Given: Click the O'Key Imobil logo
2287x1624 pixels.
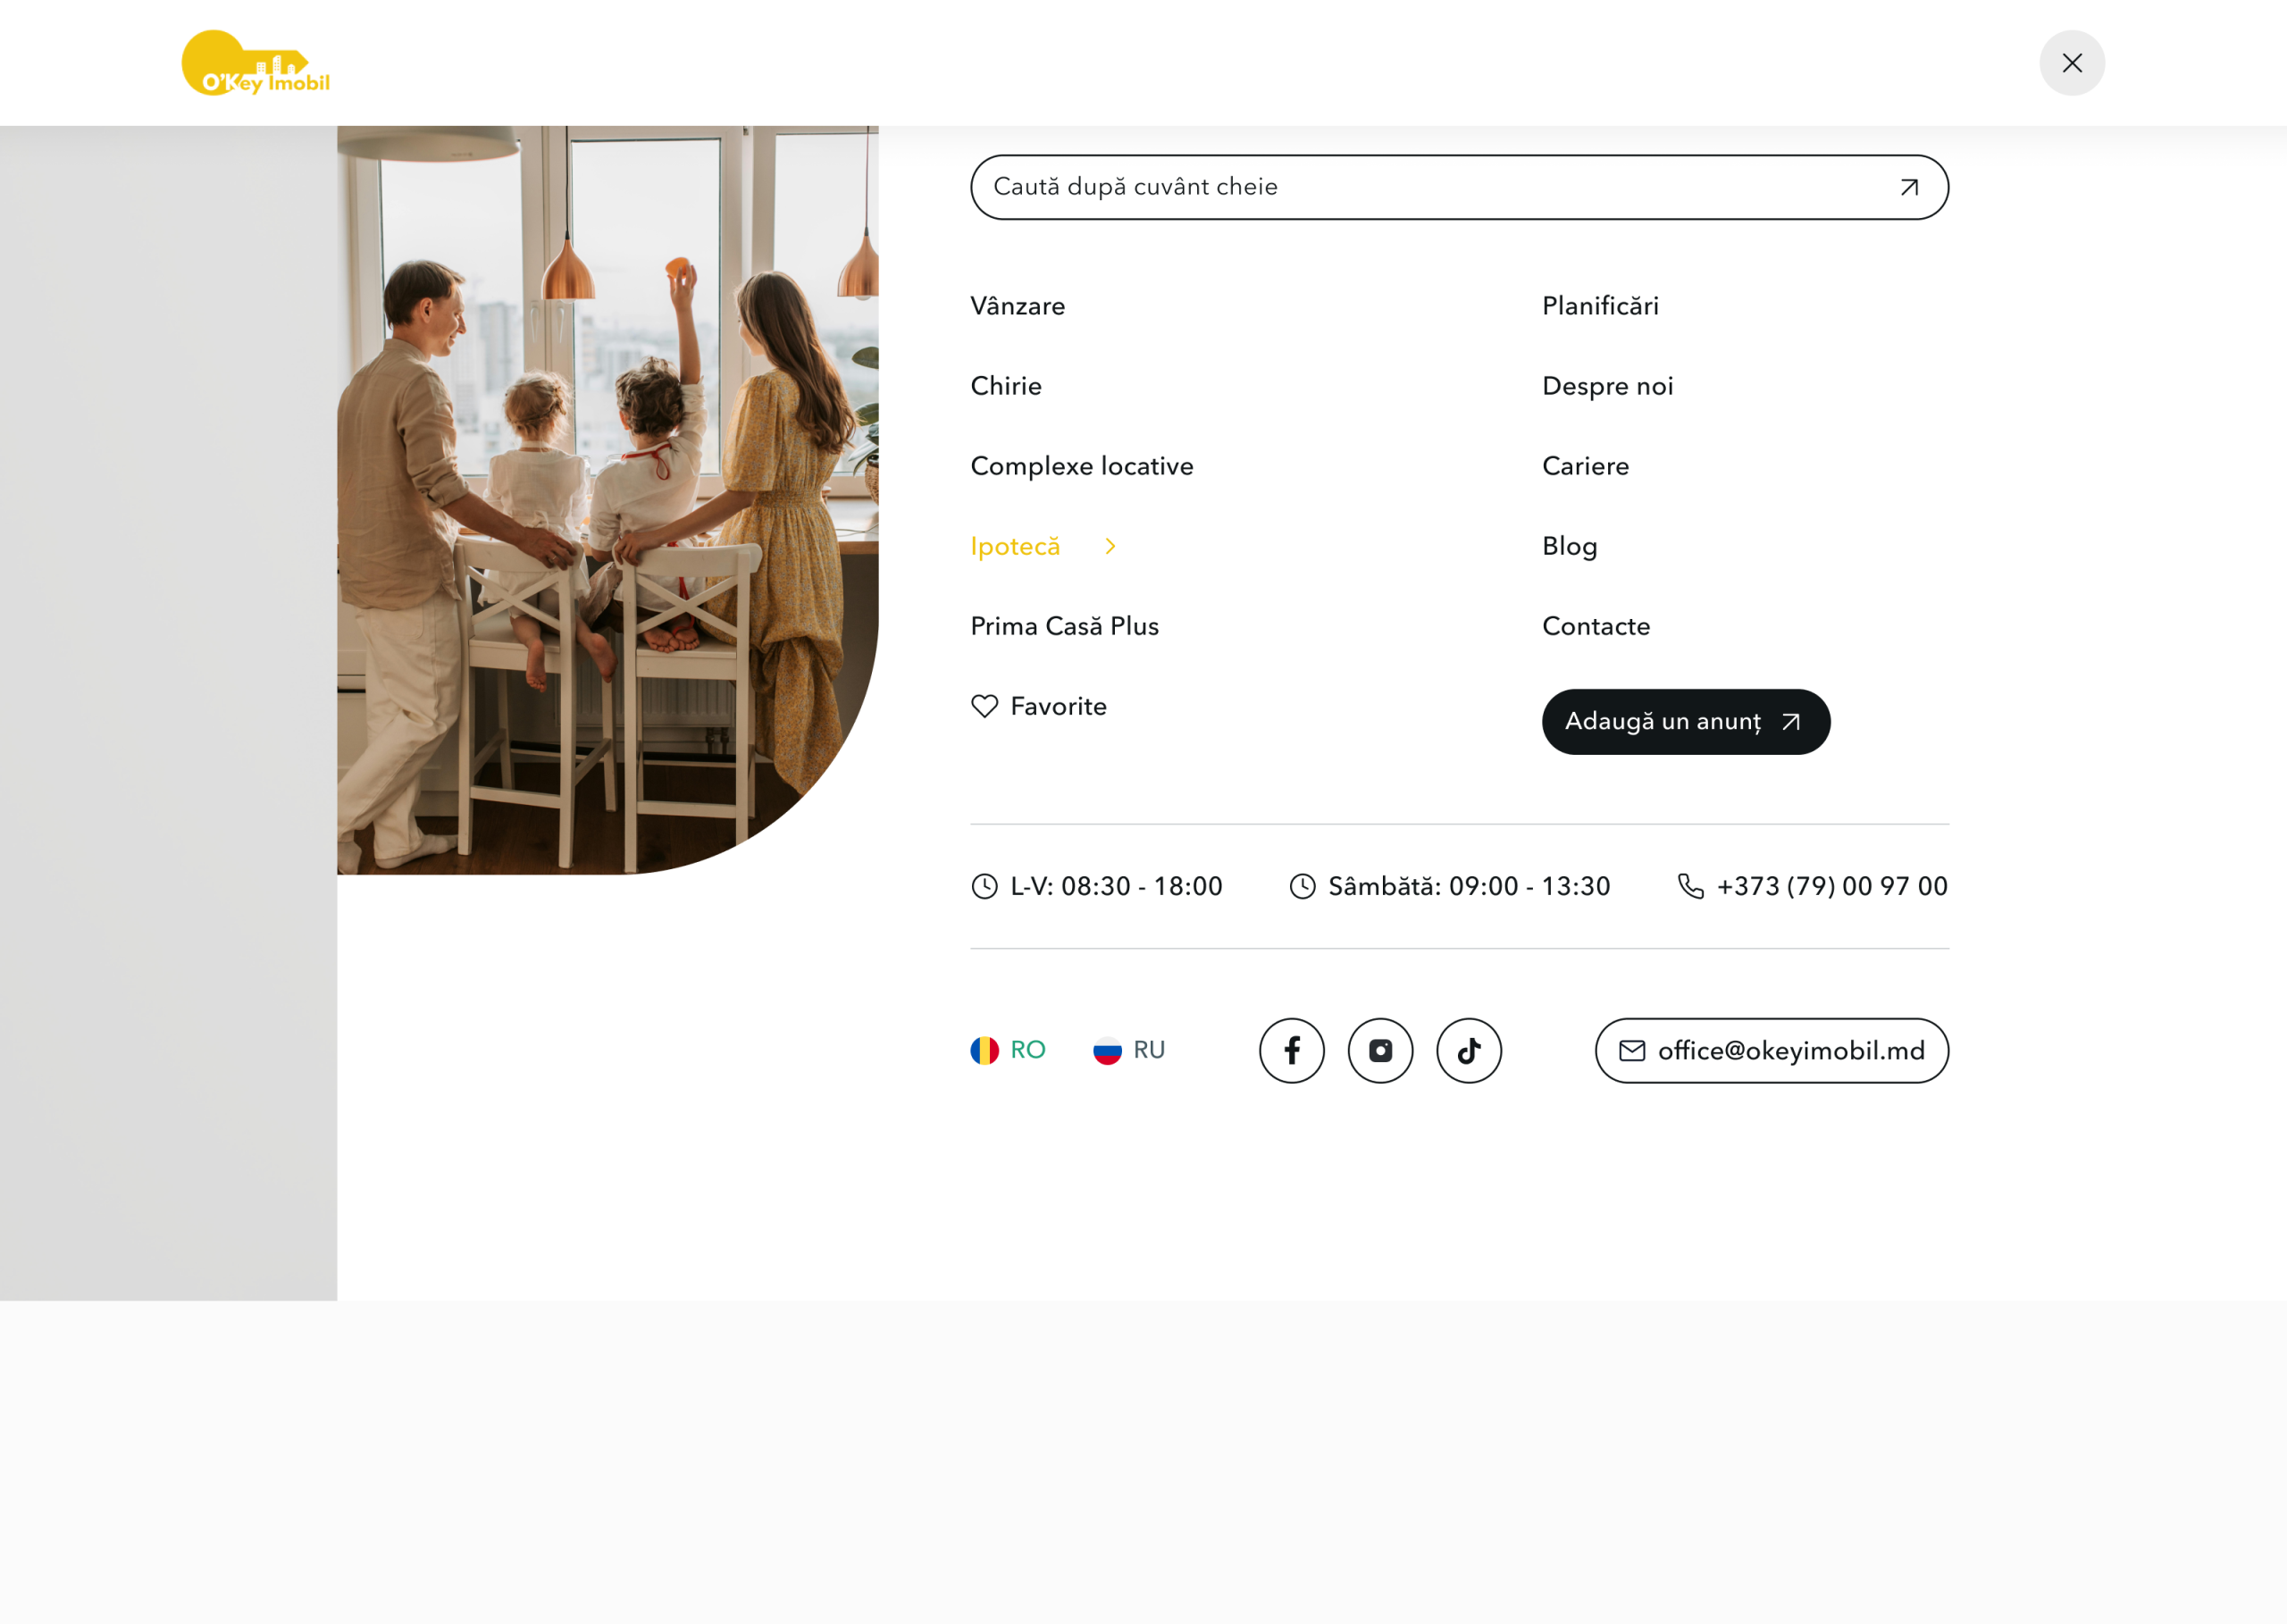Looking at the screenshot, I should coord(256,63).
